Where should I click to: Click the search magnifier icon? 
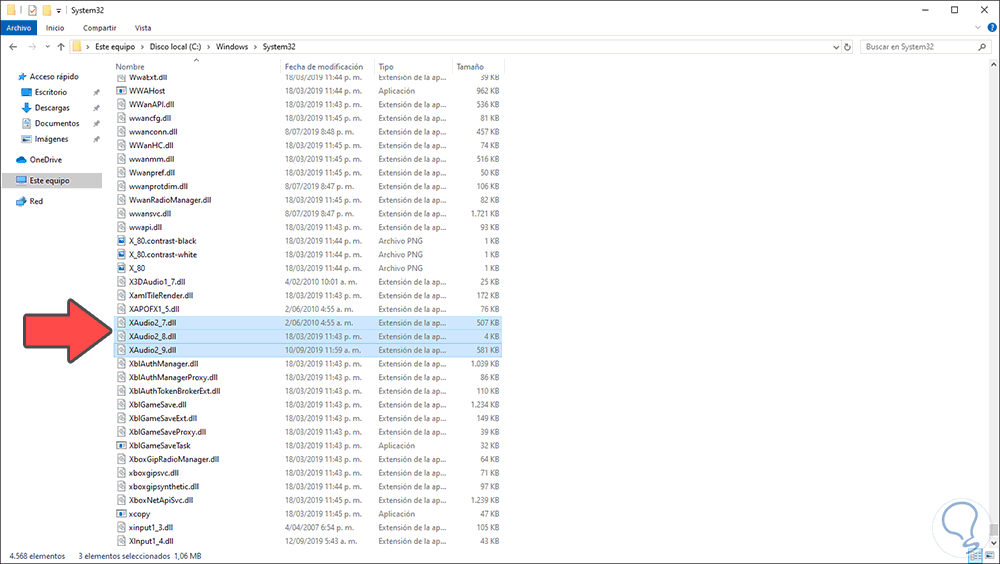[x=982, y=47]
